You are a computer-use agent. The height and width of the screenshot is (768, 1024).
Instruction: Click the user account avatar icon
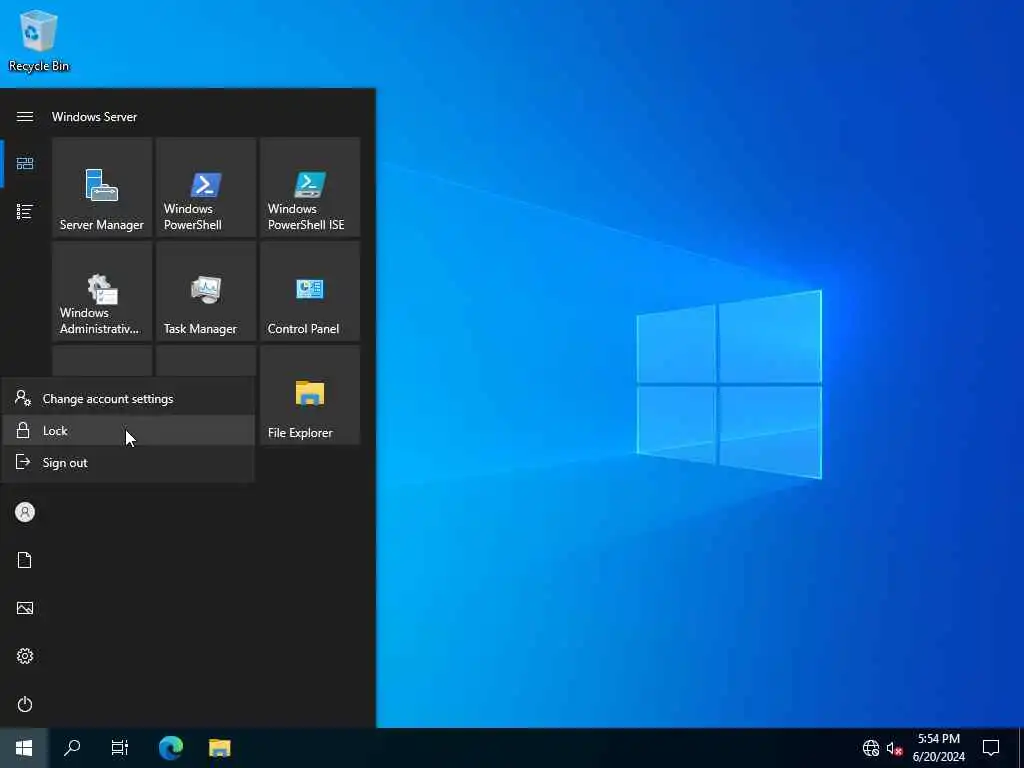[x=25, y=512]
